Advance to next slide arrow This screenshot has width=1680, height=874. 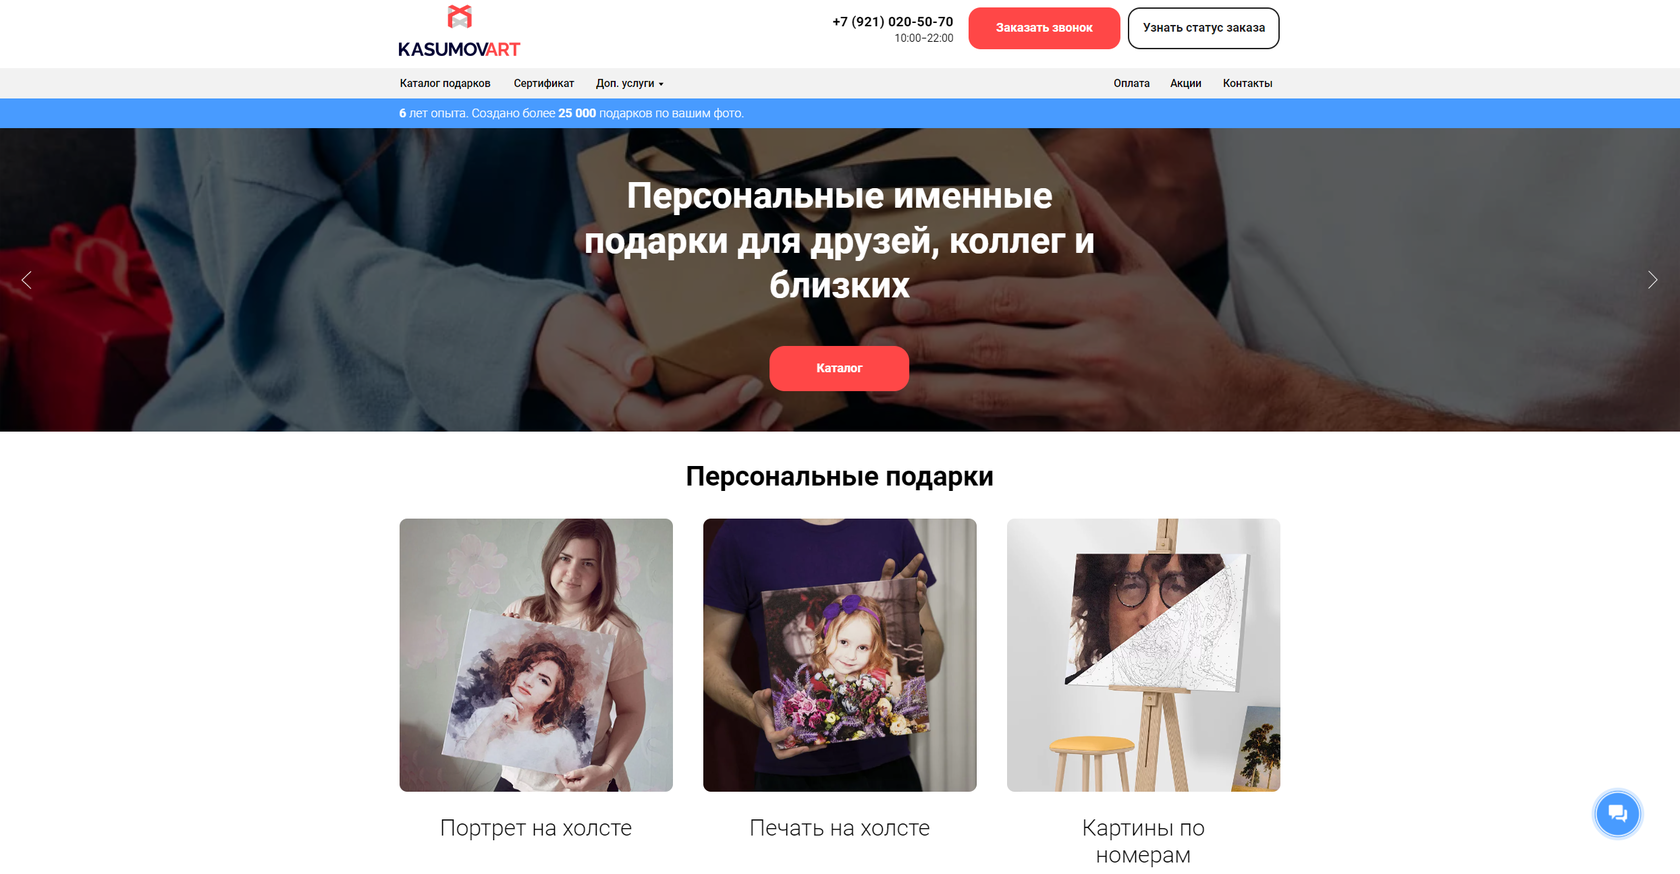coord(1652,280)
